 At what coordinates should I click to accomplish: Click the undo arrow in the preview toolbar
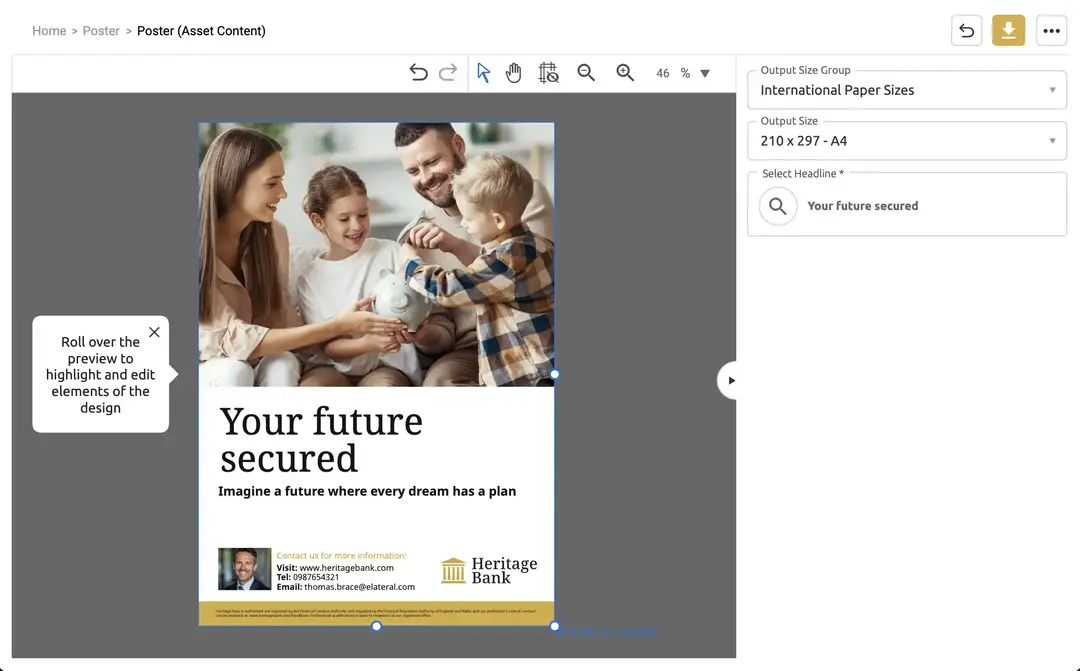[x=418, y=72]
